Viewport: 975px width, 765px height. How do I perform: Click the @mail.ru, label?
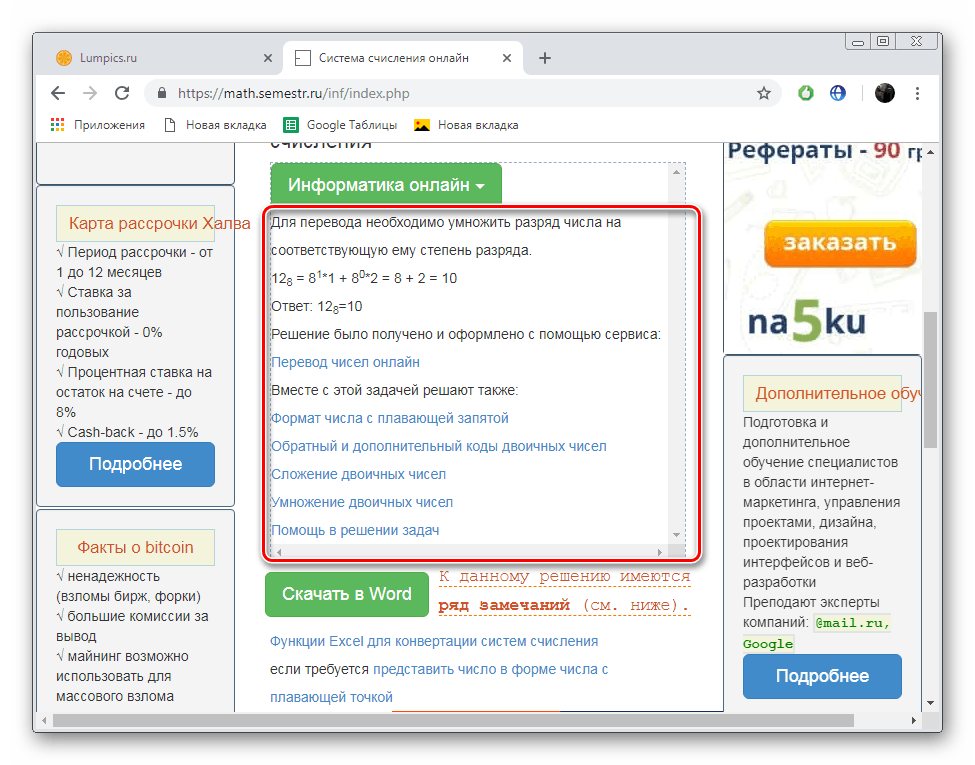(853, 623)
